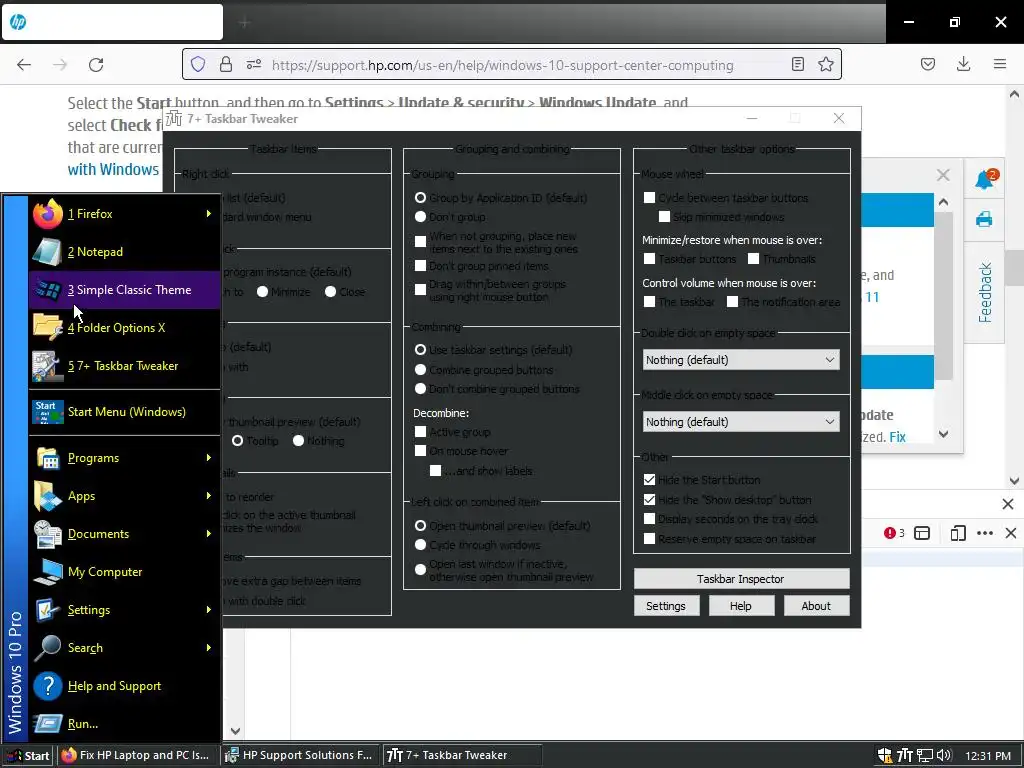This screenshot has width=1024, height=768.
Task: Open Folder Options X entry
Action: point(124,327)
